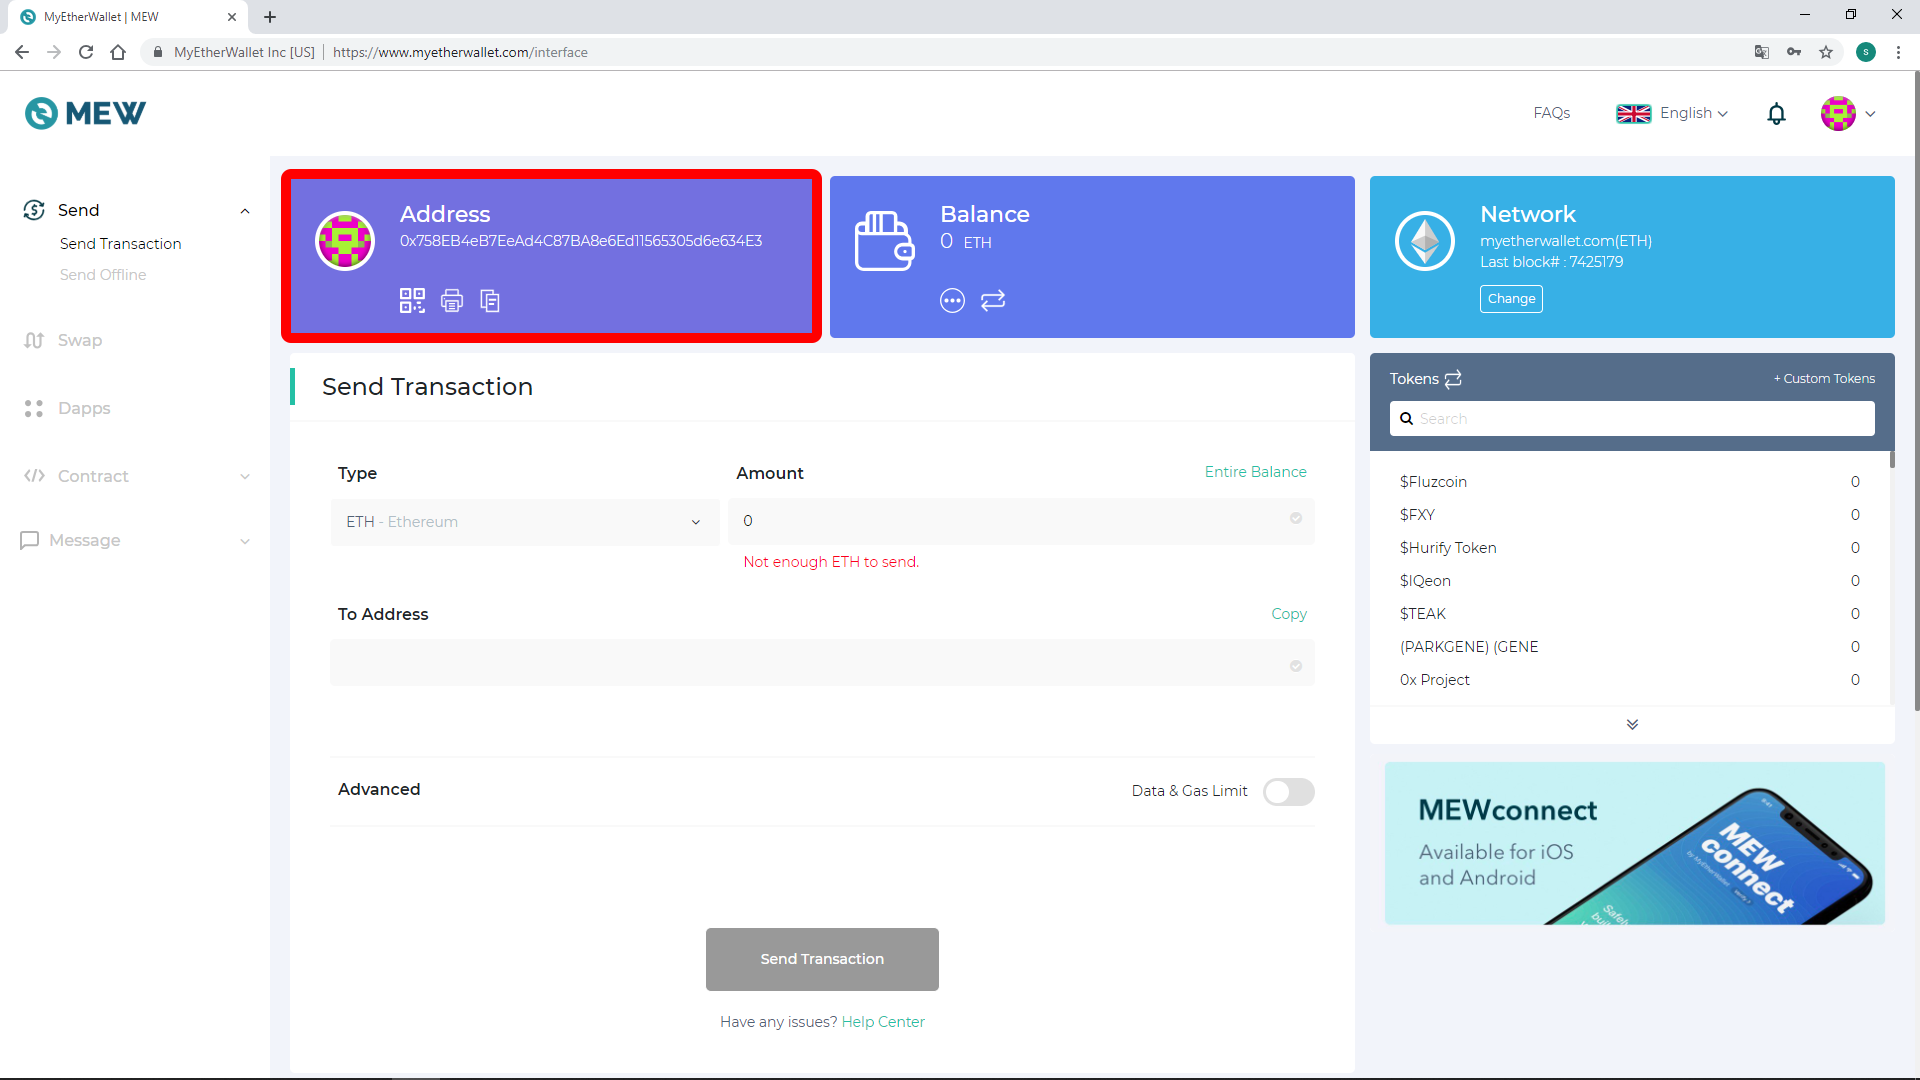
Task: Click the Last block# text
Action: (1551, 262)
